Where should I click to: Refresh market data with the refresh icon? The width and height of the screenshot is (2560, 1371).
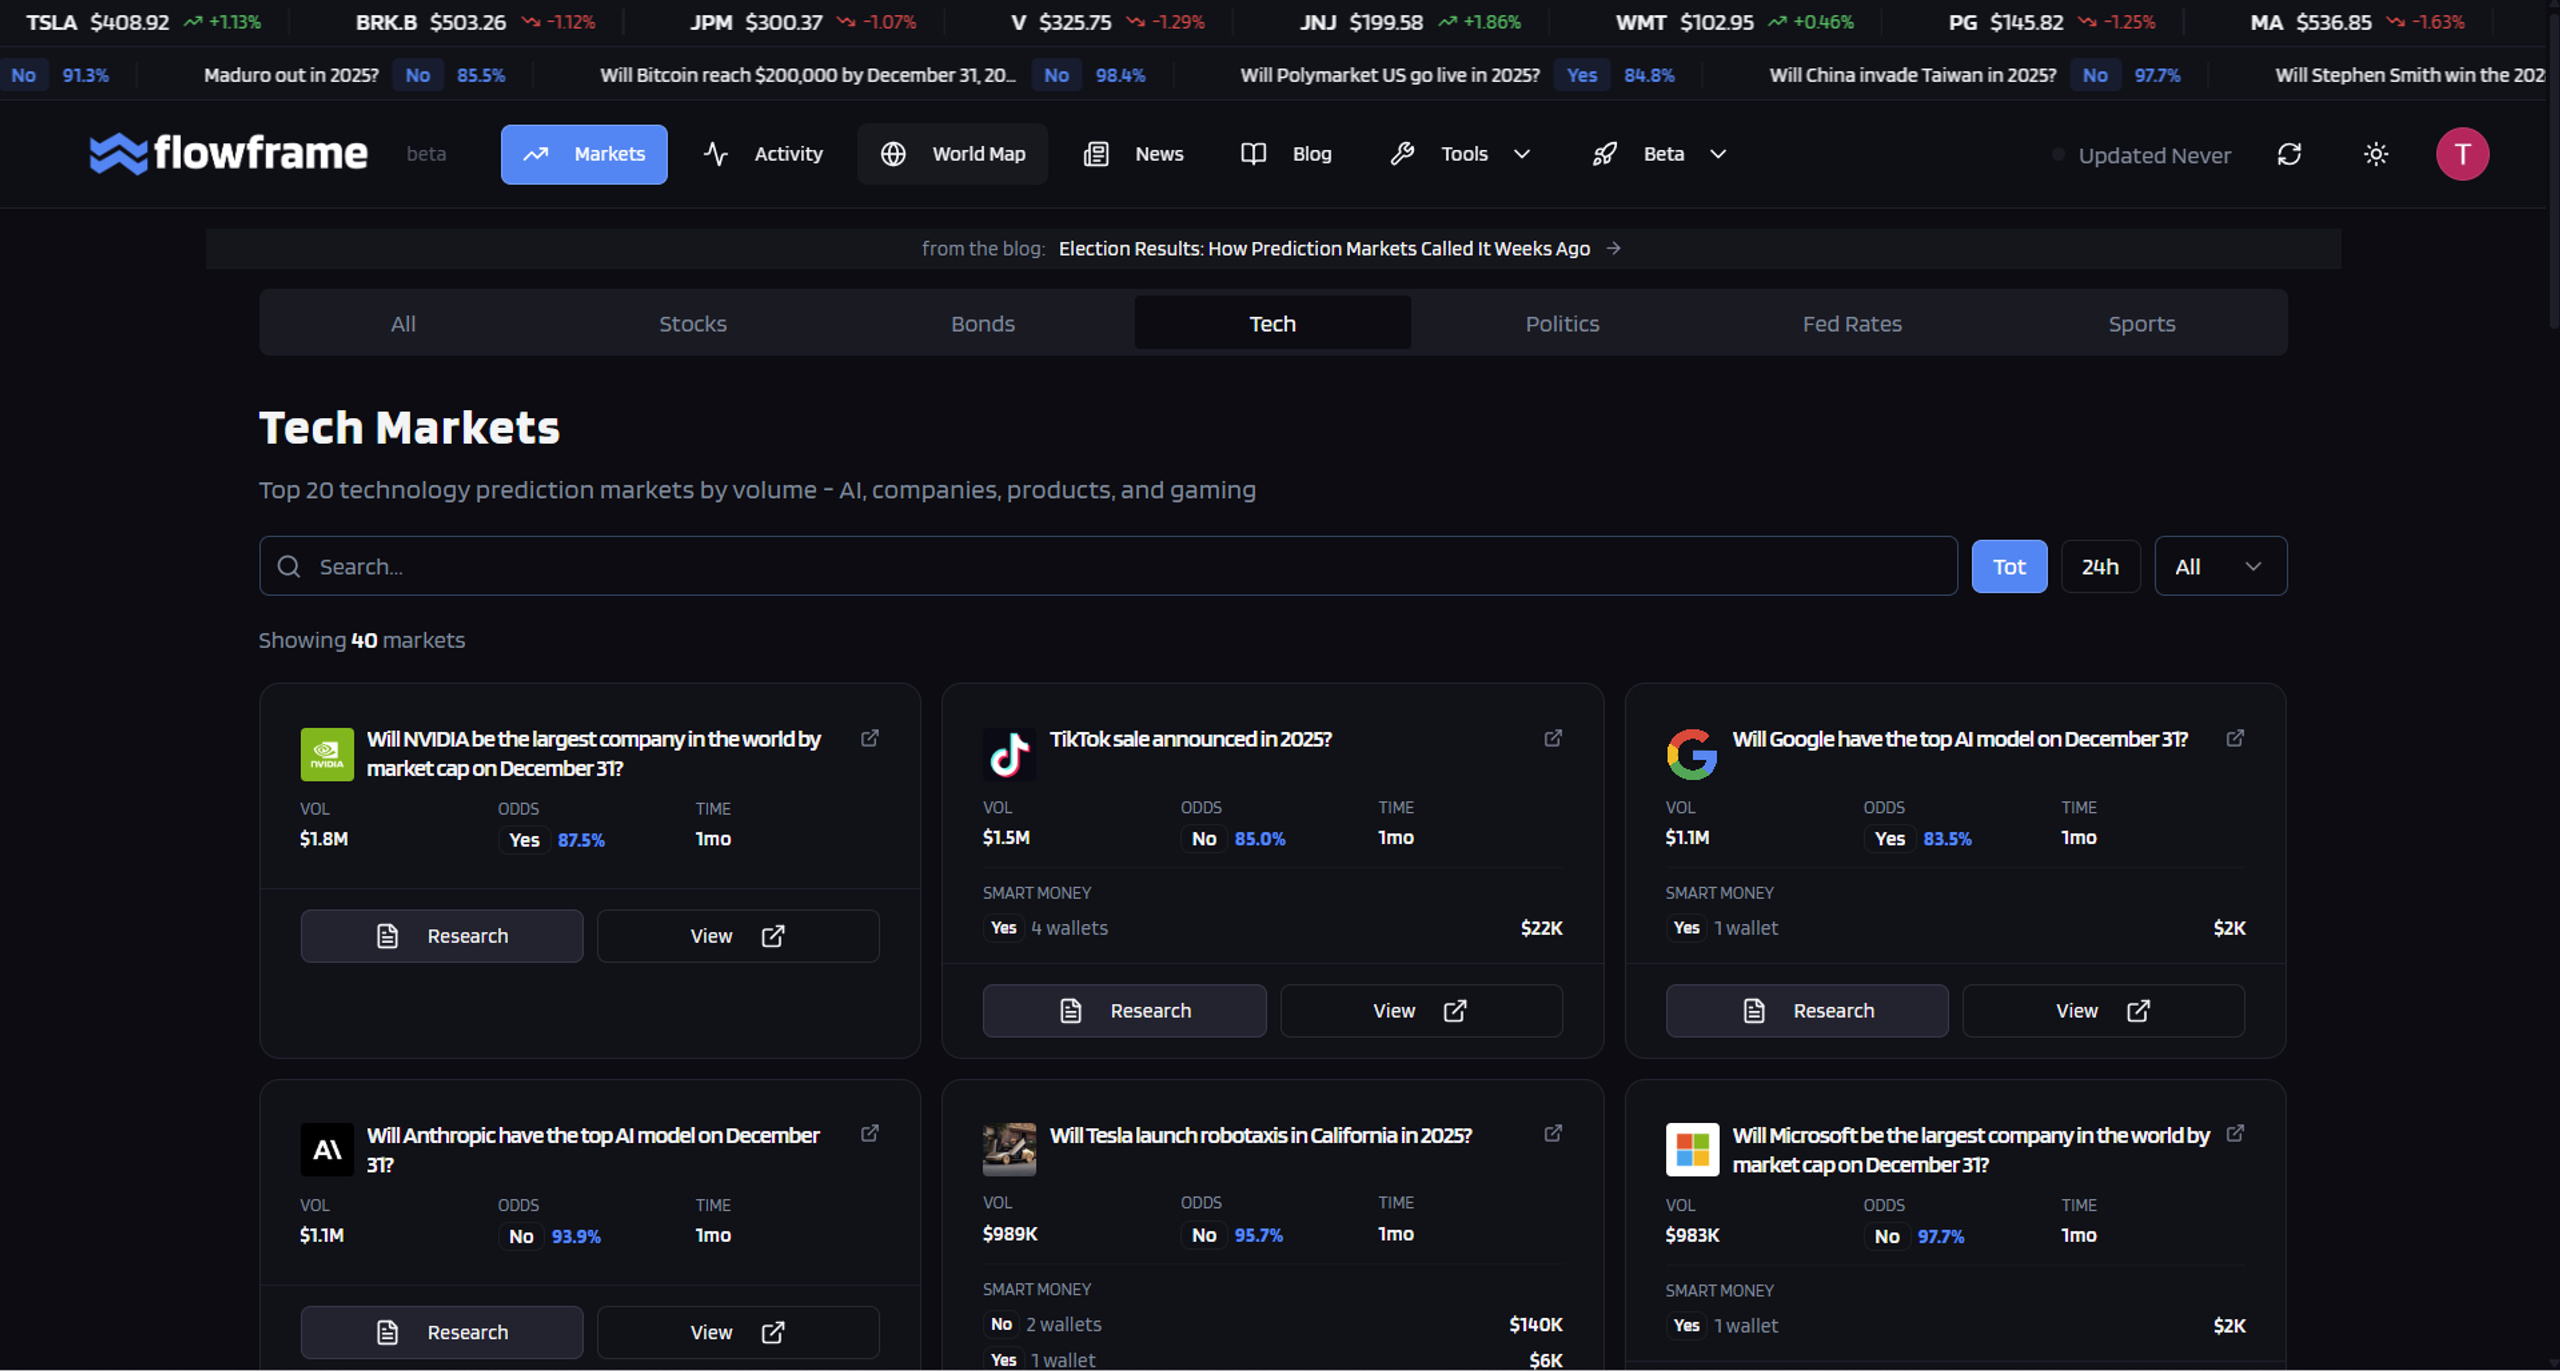pos(2289,154)
